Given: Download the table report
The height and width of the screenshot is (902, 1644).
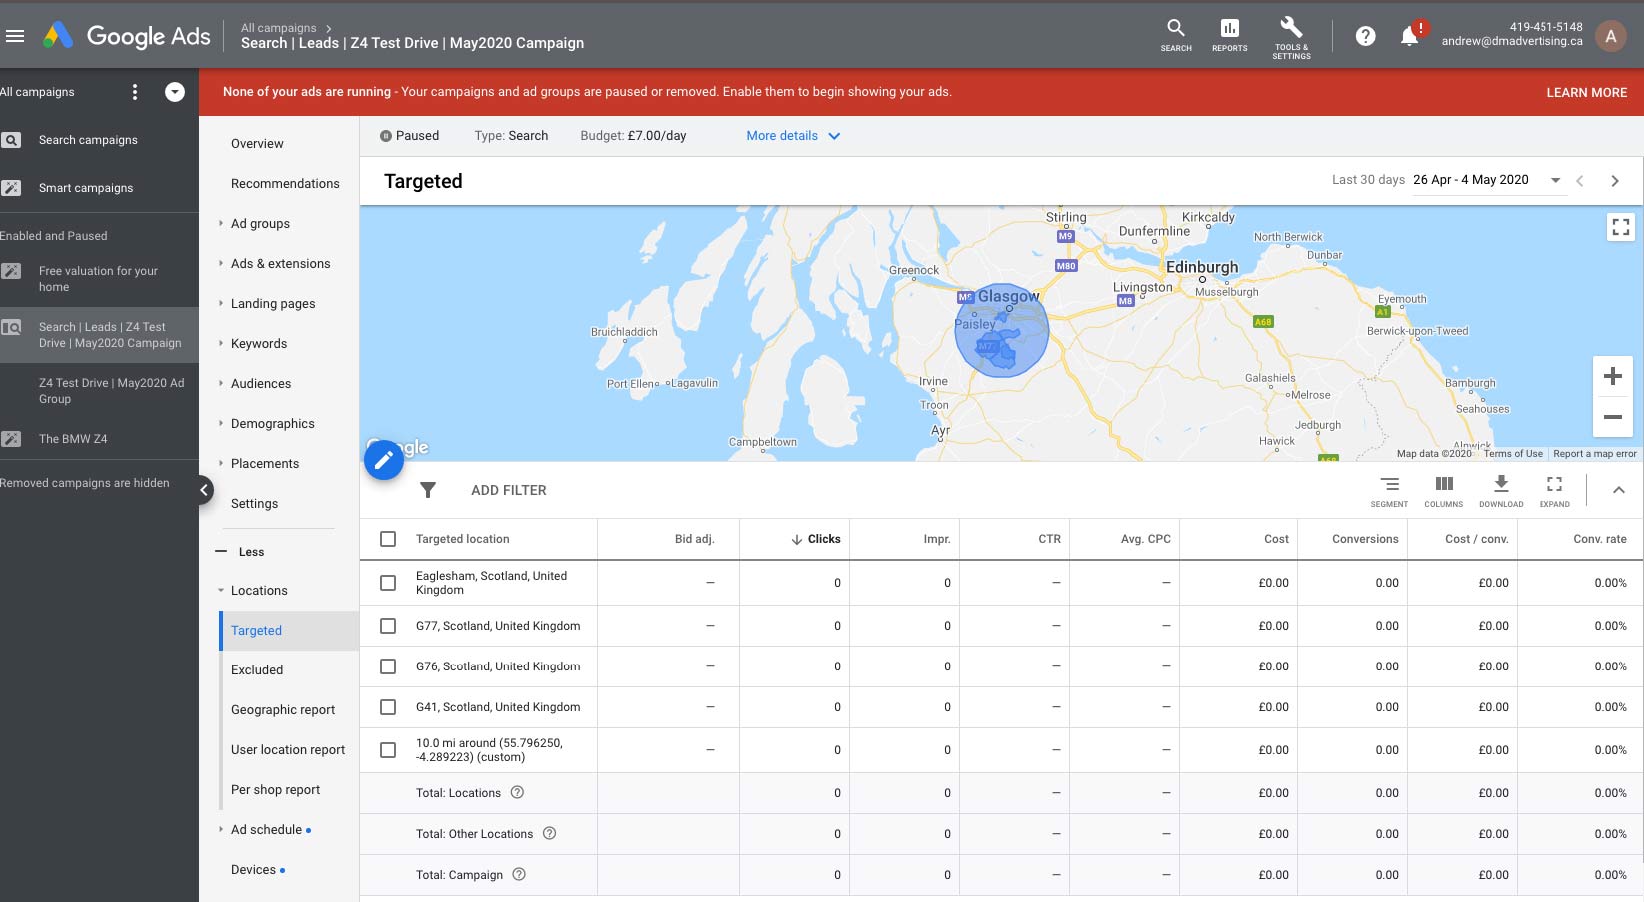Looking at the screenshot, I should click(x=1501, y=491).
